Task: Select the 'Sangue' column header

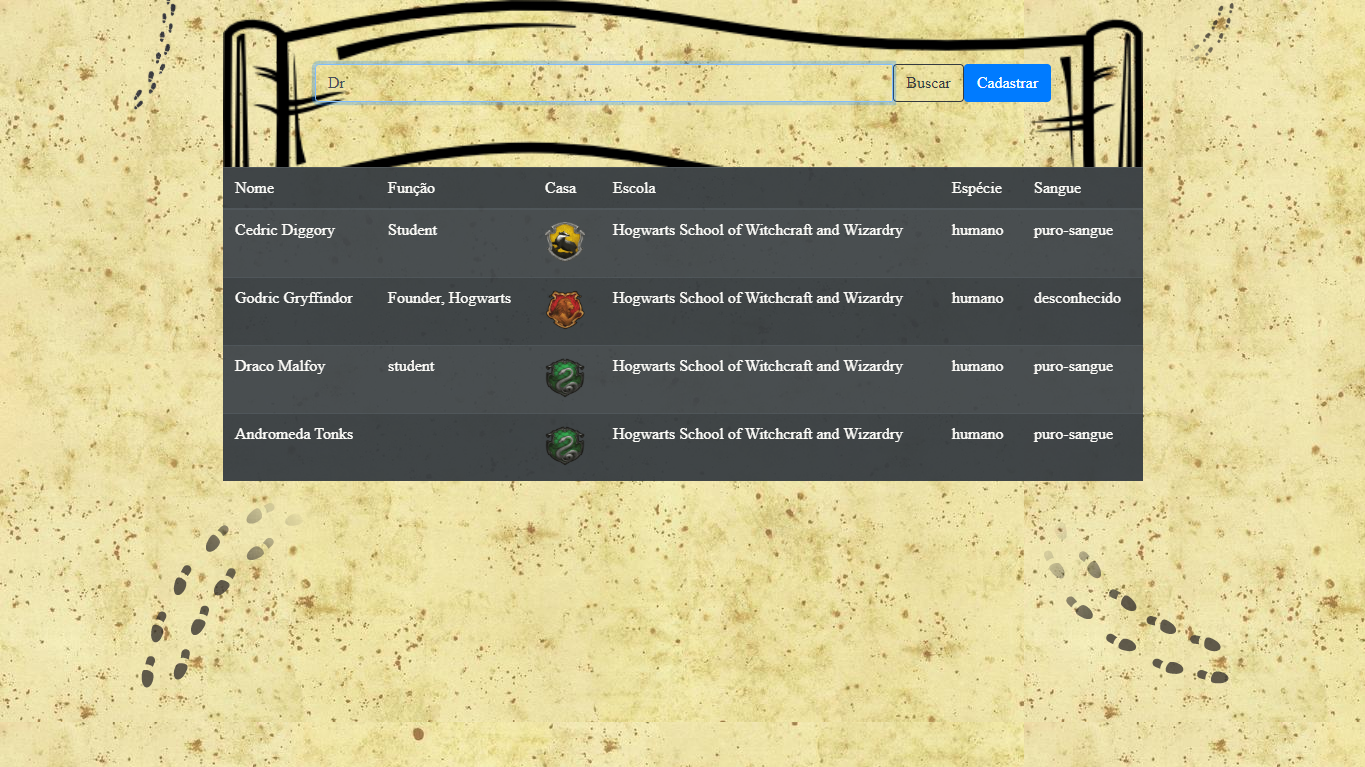Action: pos(1057,188)
